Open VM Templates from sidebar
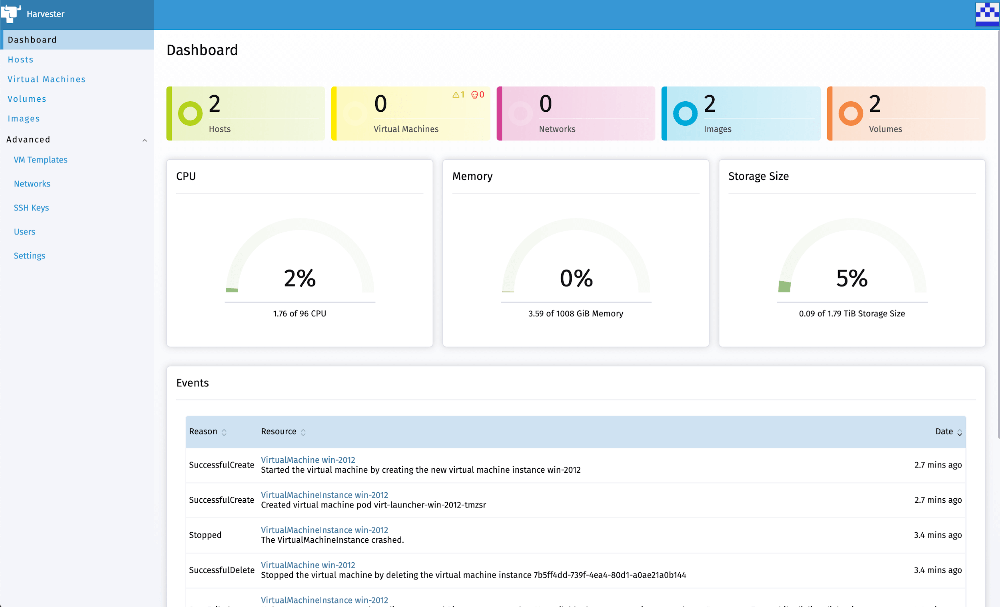The width and height of the screenshot is (1000, 608). pyautogui.click(x=40, y=160)
